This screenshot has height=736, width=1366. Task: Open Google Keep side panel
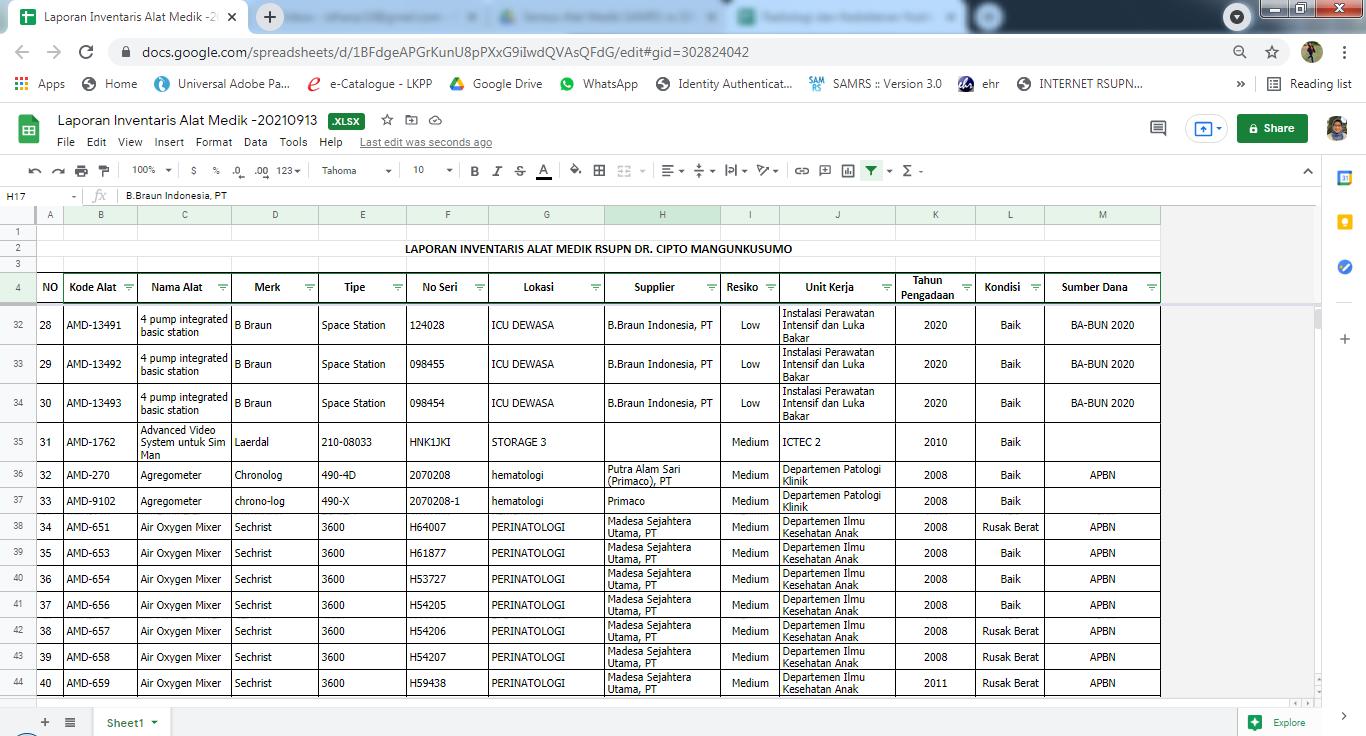tap(1345, 222)
